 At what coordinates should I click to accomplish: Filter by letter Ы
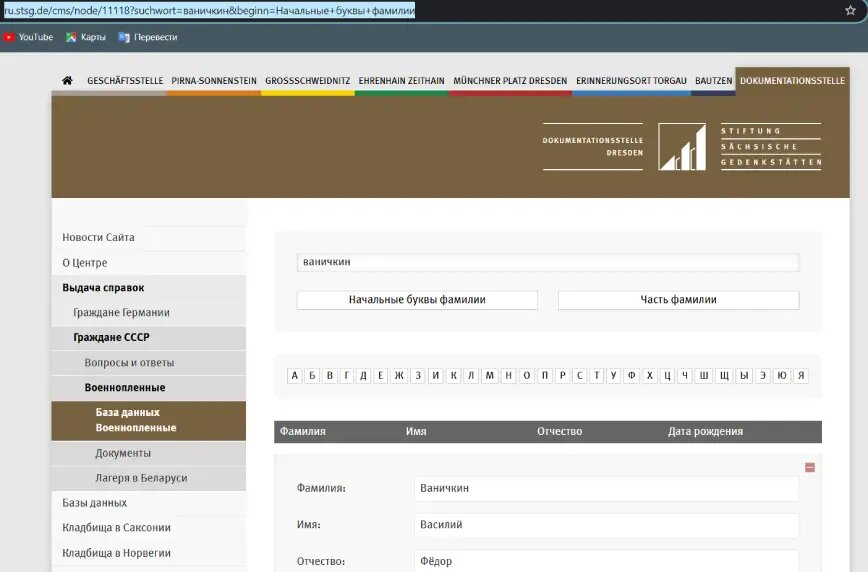pos(745,376)
